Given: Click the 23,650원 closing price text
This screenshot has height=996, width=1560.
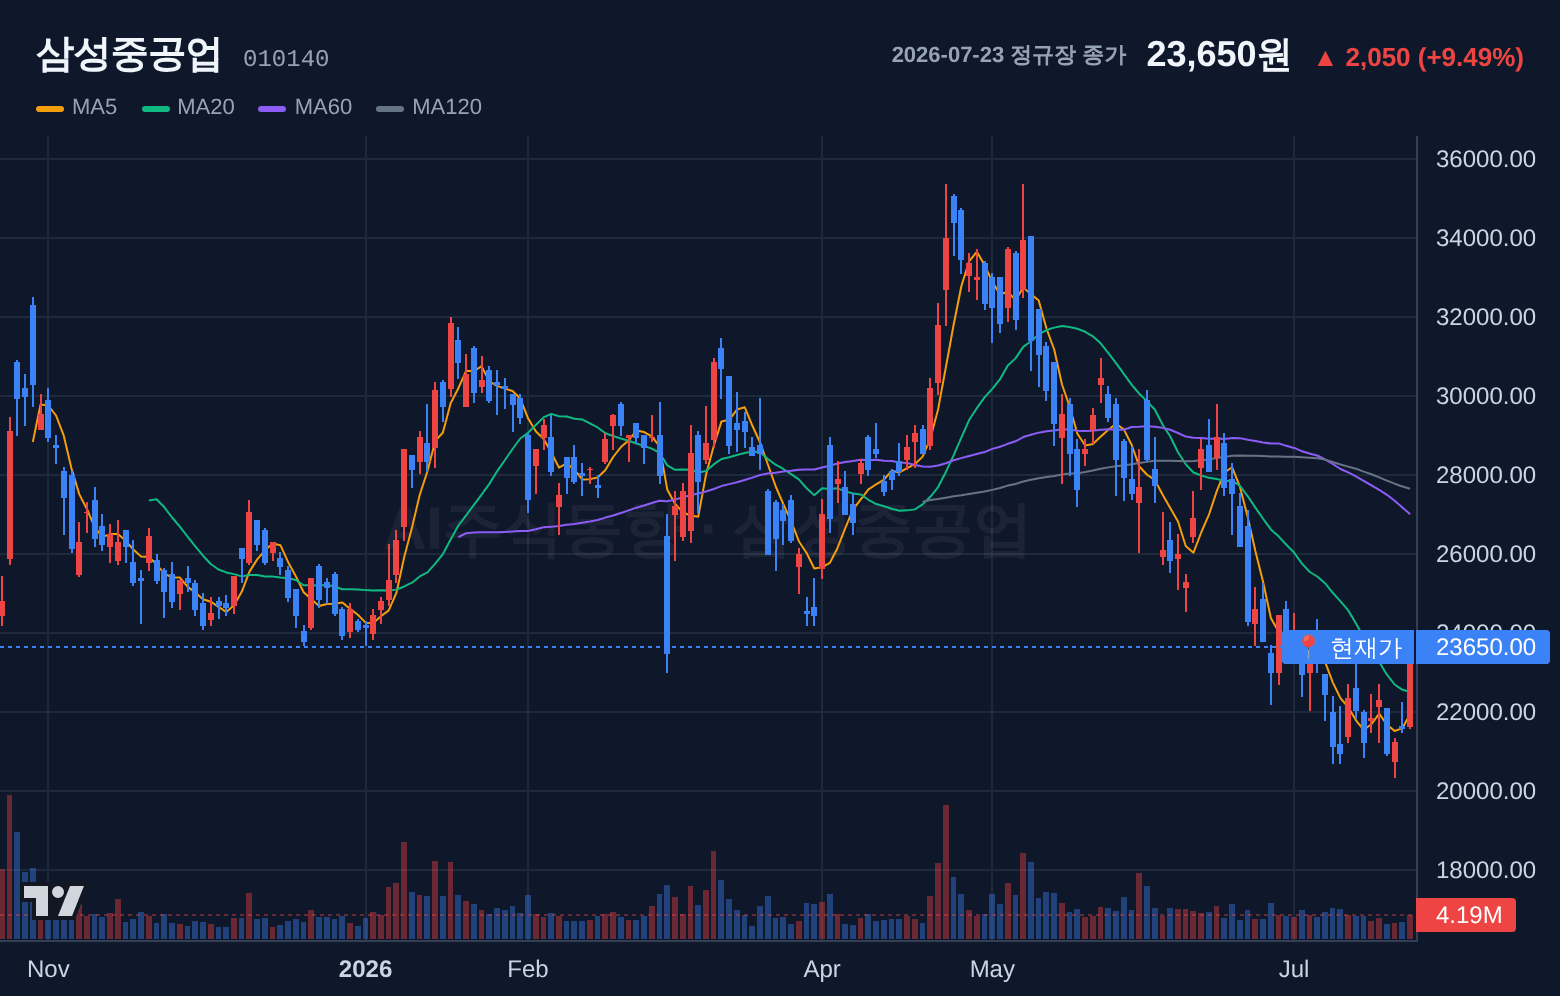Looking at the screenshot, I should pos(1218,54).
